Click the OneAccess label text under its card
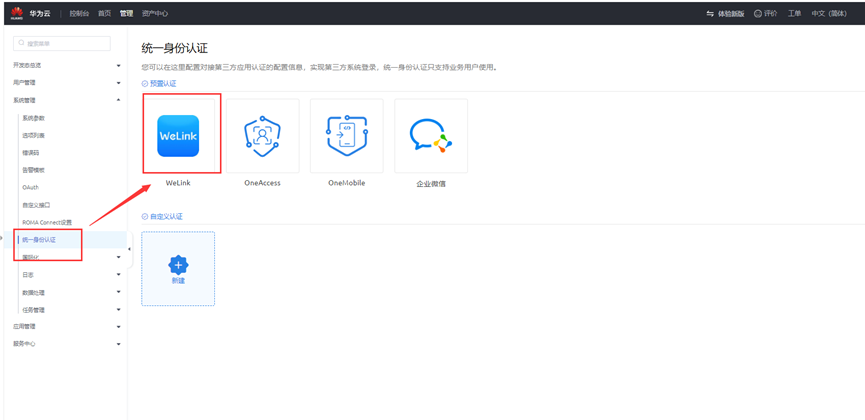 coord(263,183)
